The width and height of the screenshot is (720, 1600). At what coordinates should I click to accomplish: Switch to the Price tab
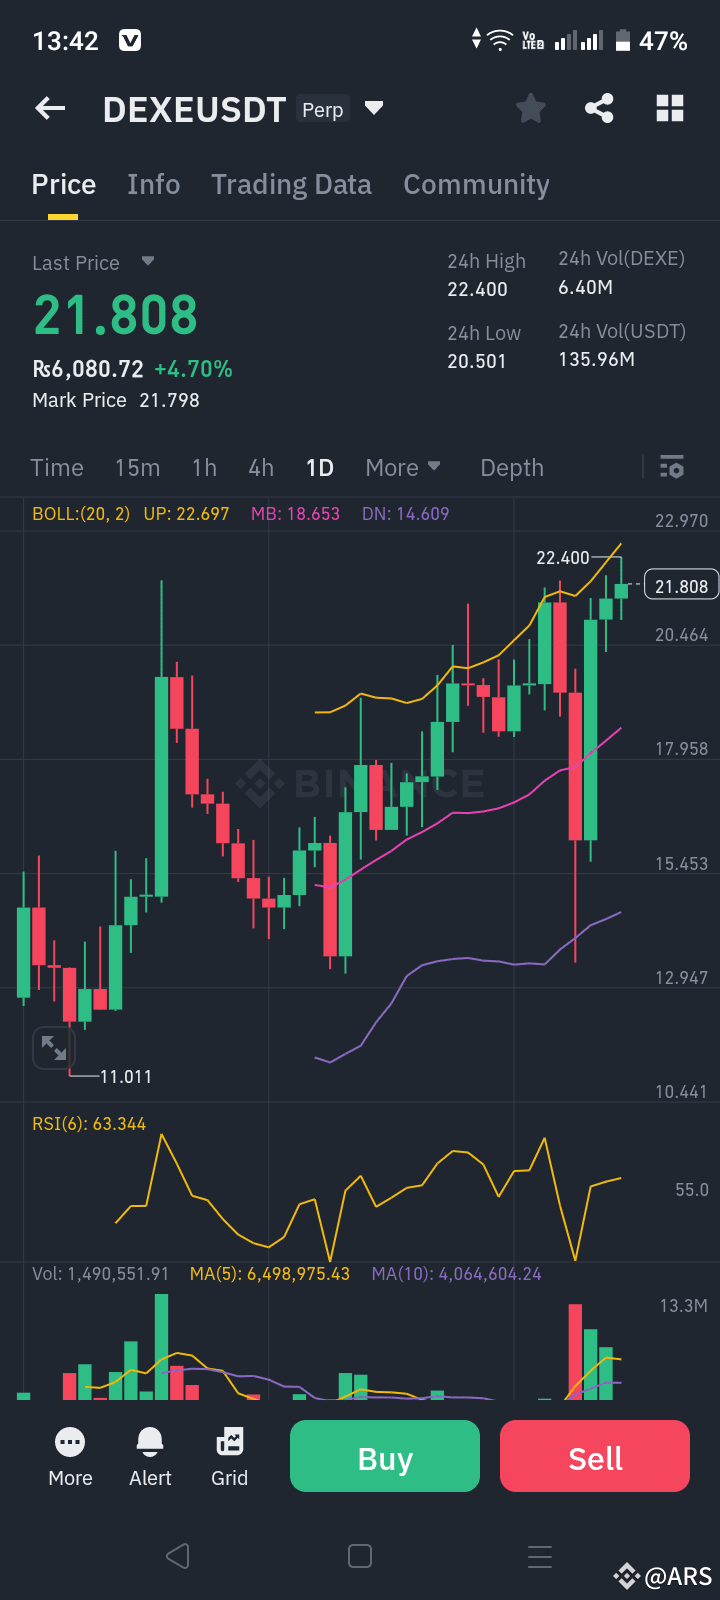[x=64, y=184]
